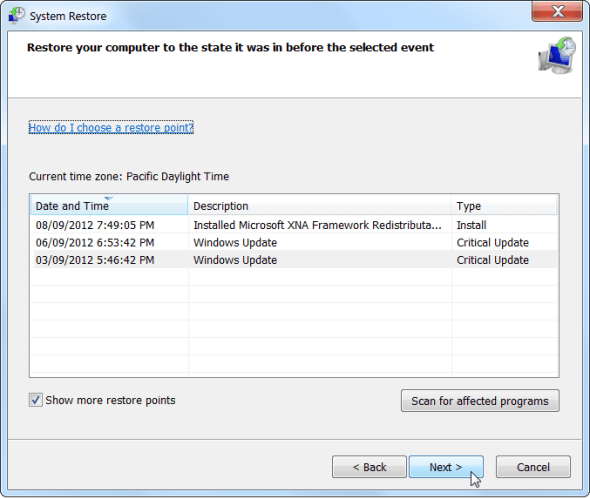This screenshot has width=590, height=499.
Task: Sort by the Date and Time column
Action: (x=109, y=205)
